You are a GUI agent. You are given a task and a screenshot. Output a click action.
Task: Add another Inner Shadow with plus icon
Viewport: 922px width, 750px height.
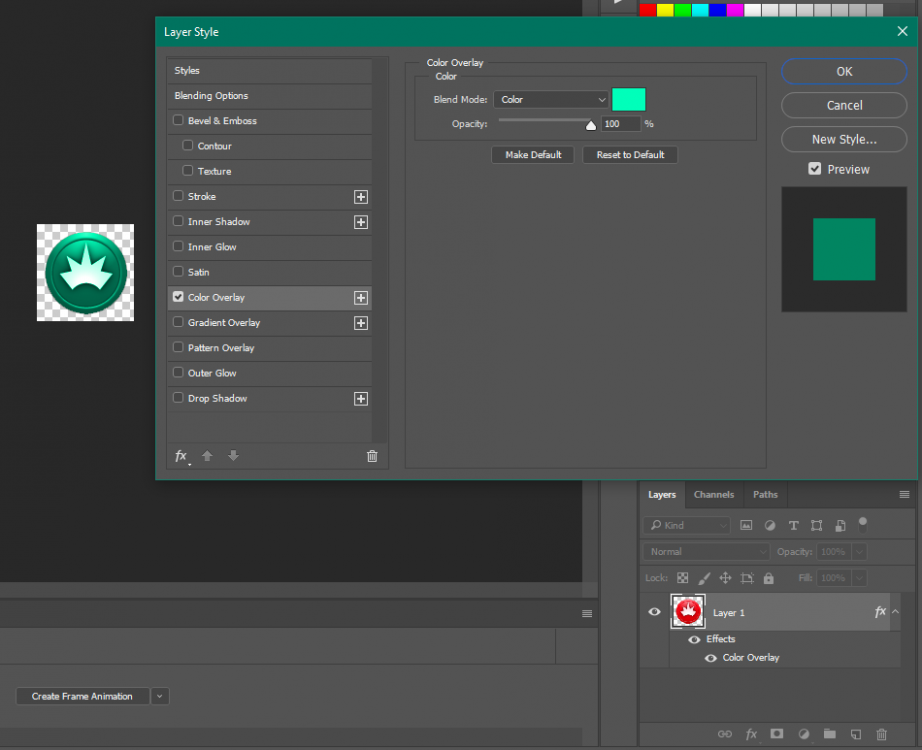tap(360, 222)
